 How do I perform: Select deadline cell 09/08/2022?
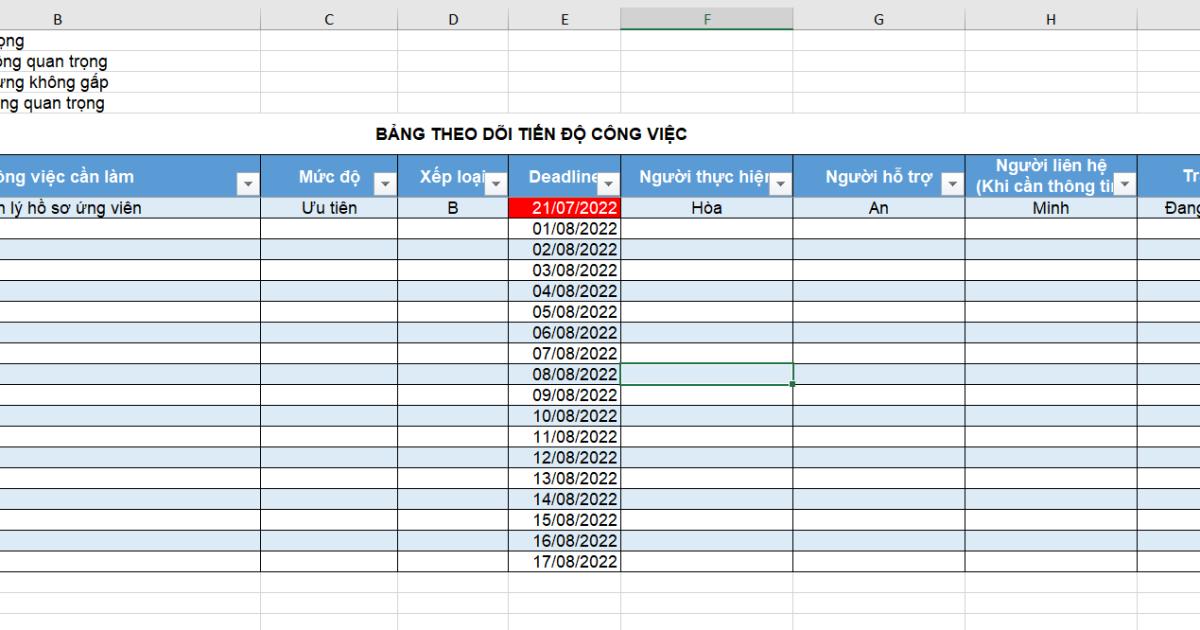tap(565, 395)
